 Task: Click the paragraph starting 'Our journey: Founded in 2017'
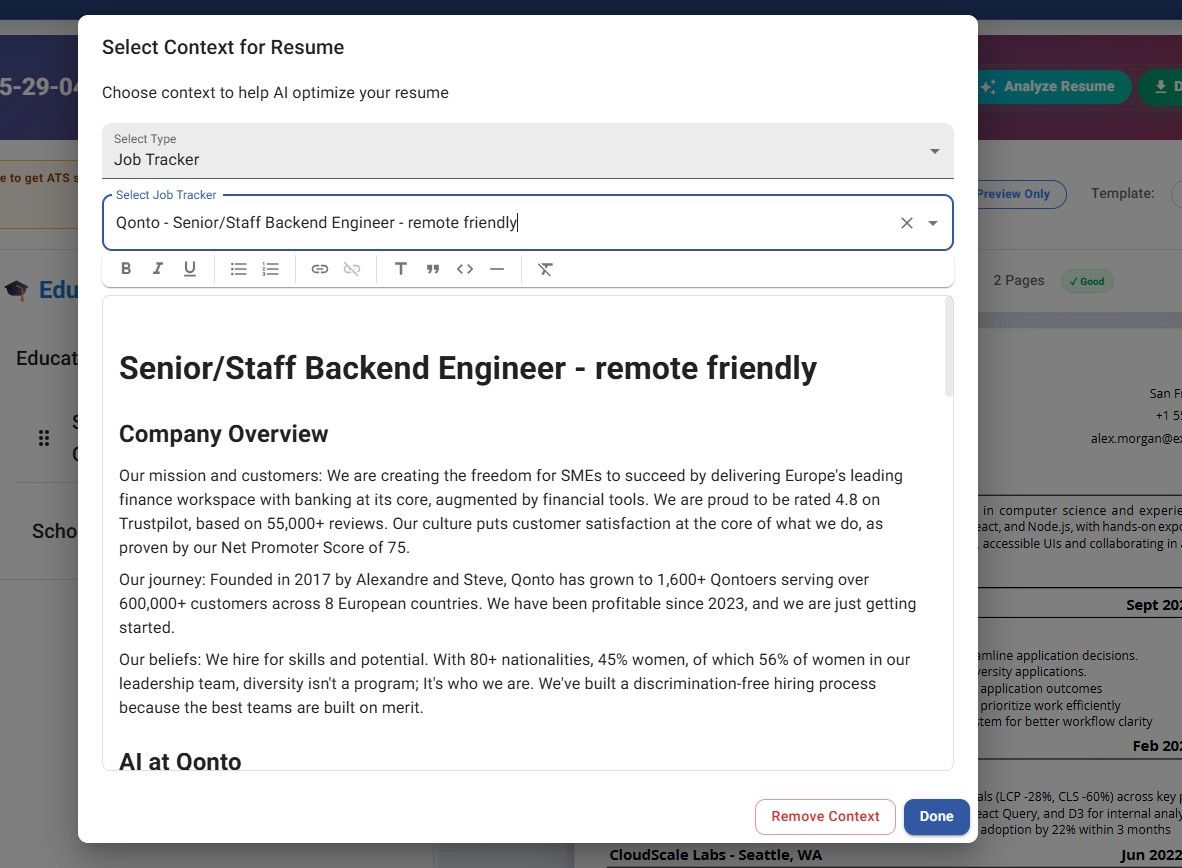(517, 603)
